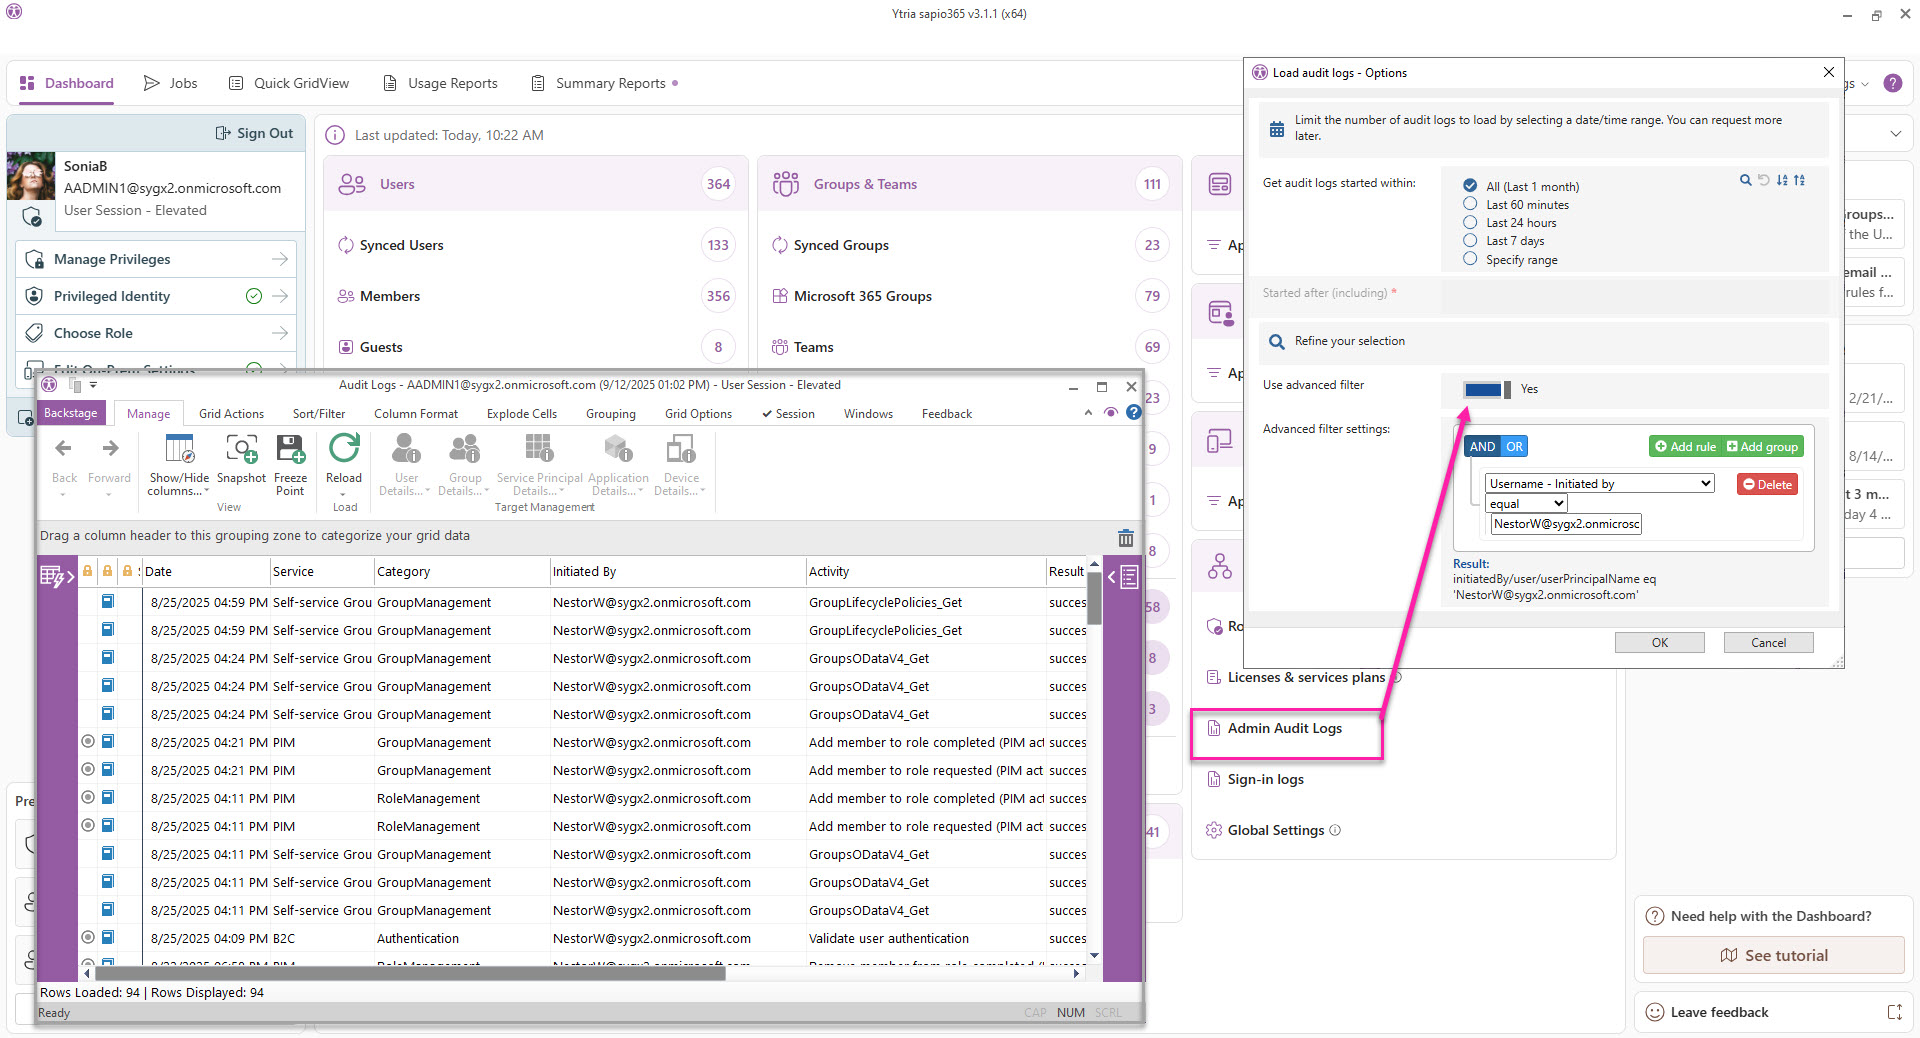Screen dimensions: 1920x1038
Task: Click the NestorW username filter input field
Action: [x=1564, y=523]
